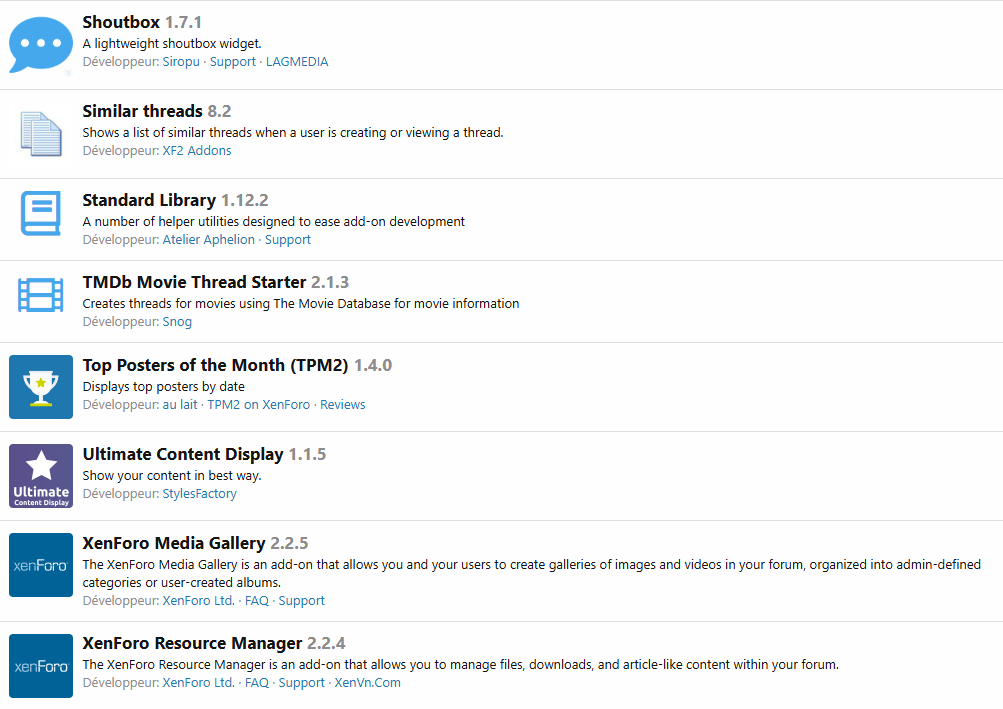Open the Reviews link for Top Posters
The height and width of the screenshot is (709, 1003).
[343, 405]
